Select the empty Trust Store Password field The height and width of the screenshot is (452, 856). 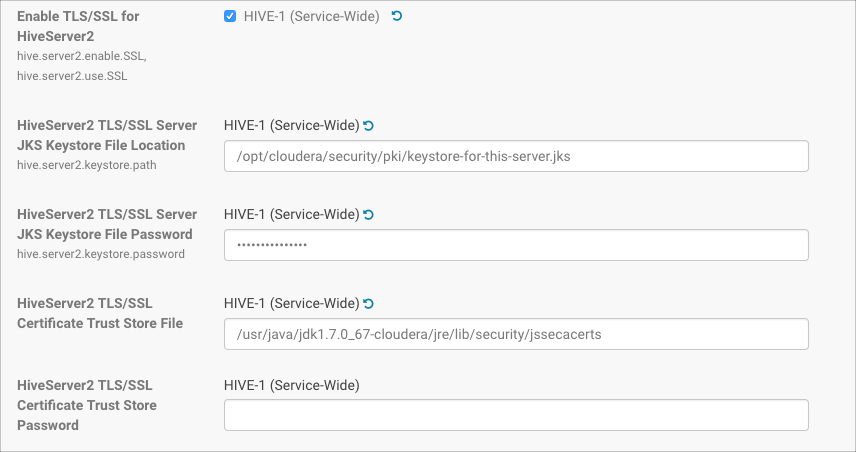pyautogui.click(x=516, y=415)
